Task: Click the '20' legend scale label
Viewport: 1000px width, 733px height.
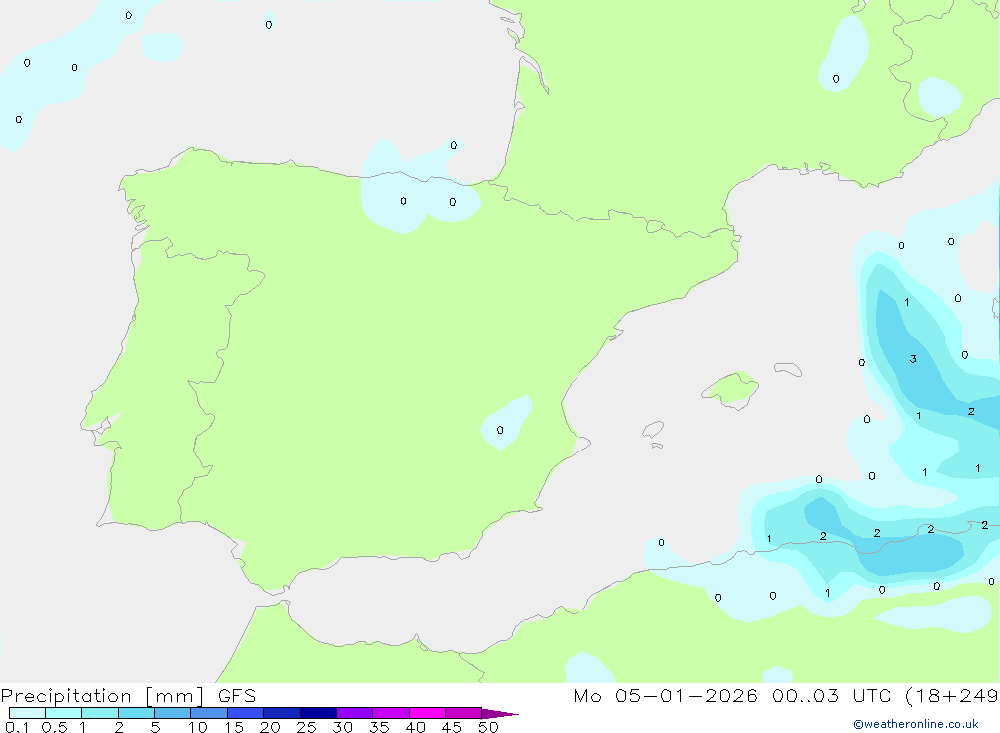Action: [270, 727]
